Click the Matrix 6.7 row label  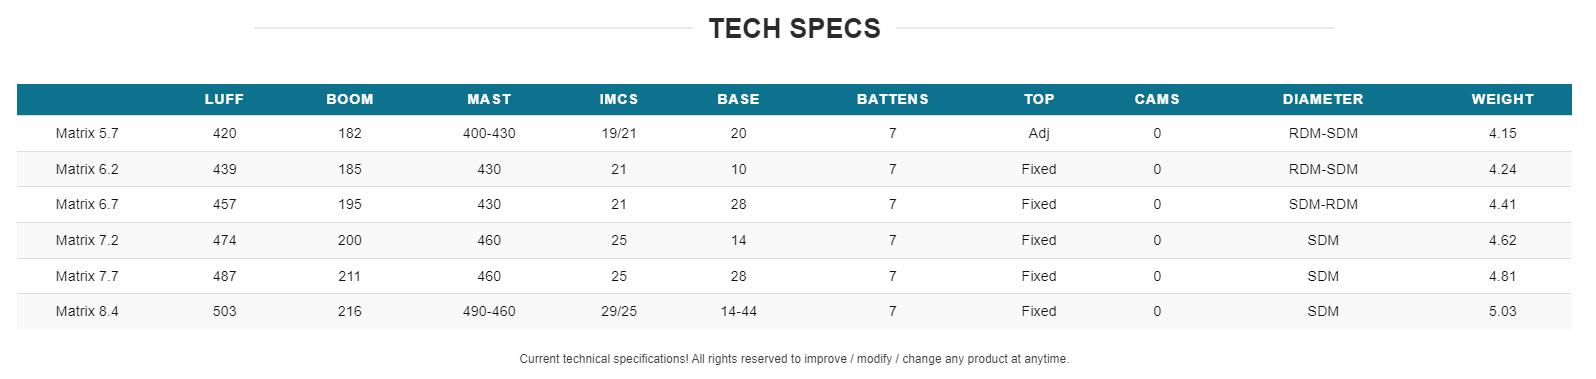pyautogui.click(x=87, y=204)
